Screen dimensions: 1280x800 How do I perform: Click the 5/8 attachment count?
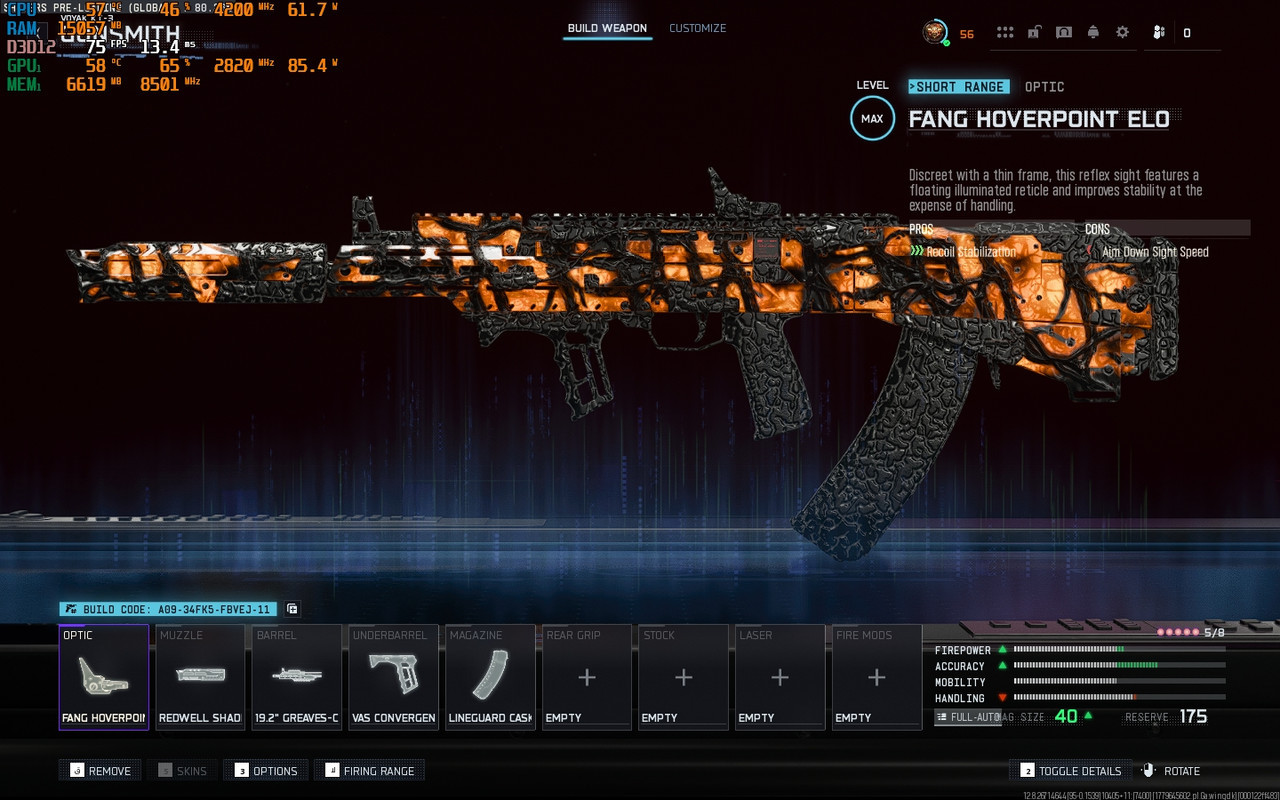(1214, 633)
